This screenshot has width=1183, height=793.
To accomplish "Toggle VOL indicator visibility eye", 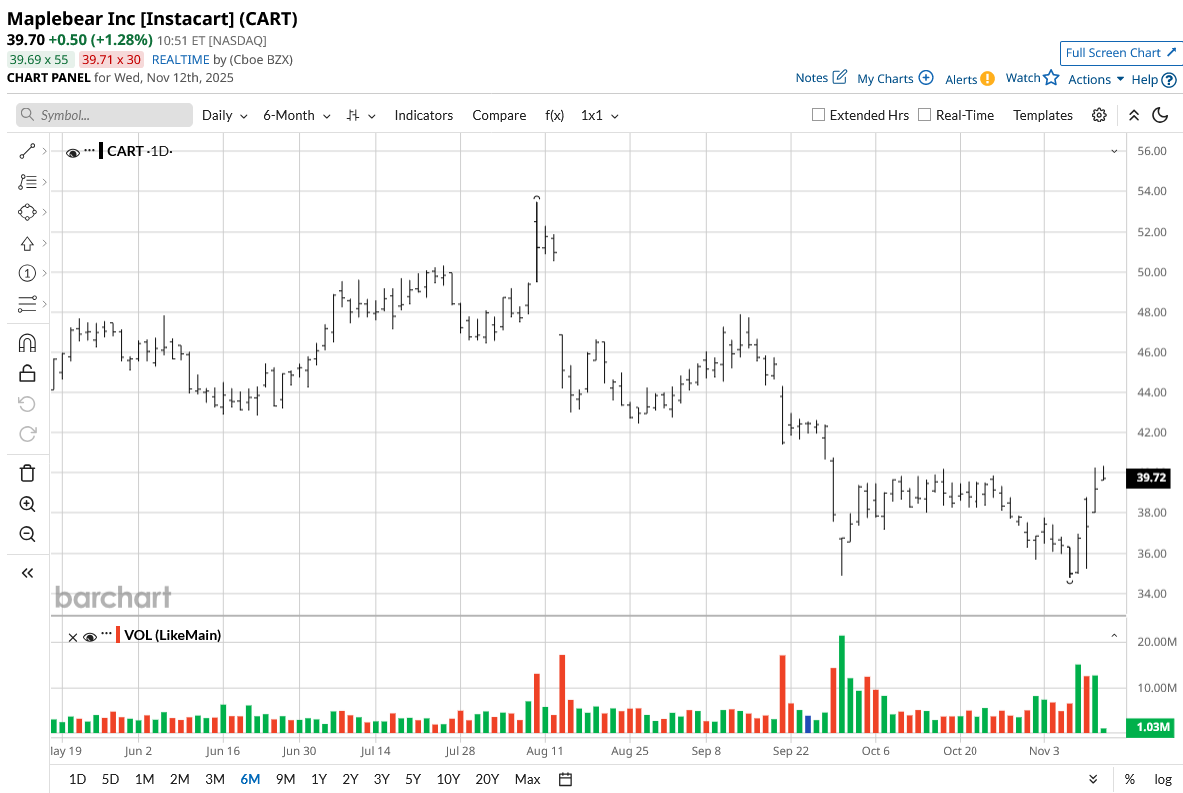I will 90,637.
